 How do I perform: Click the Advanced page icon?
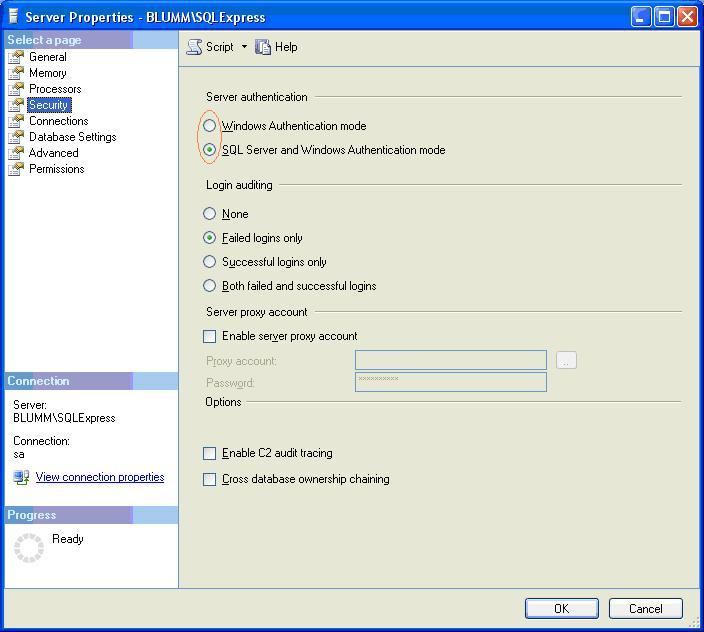pyautogui.click(x=16, y=153)
